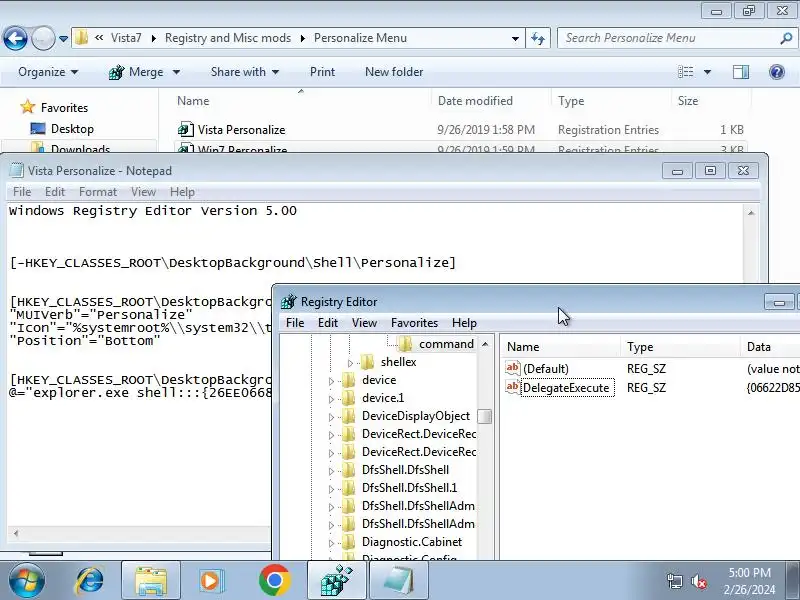This screenshot has height=600, width=800.
Task: Select the (Default) registry value
Action: [545, 368]
